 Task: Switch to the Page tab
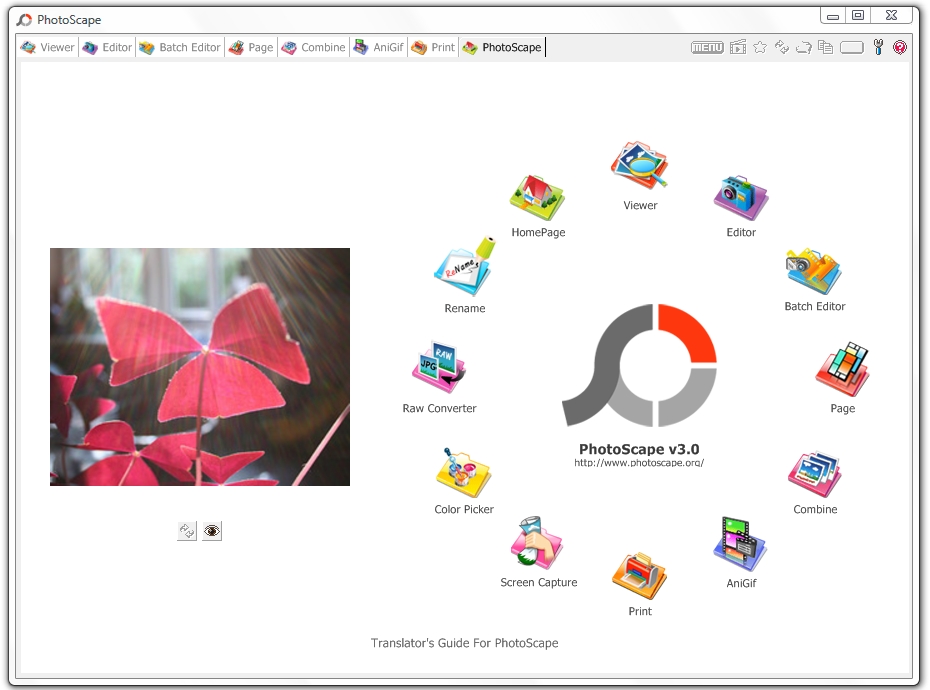tap(251, 47)
